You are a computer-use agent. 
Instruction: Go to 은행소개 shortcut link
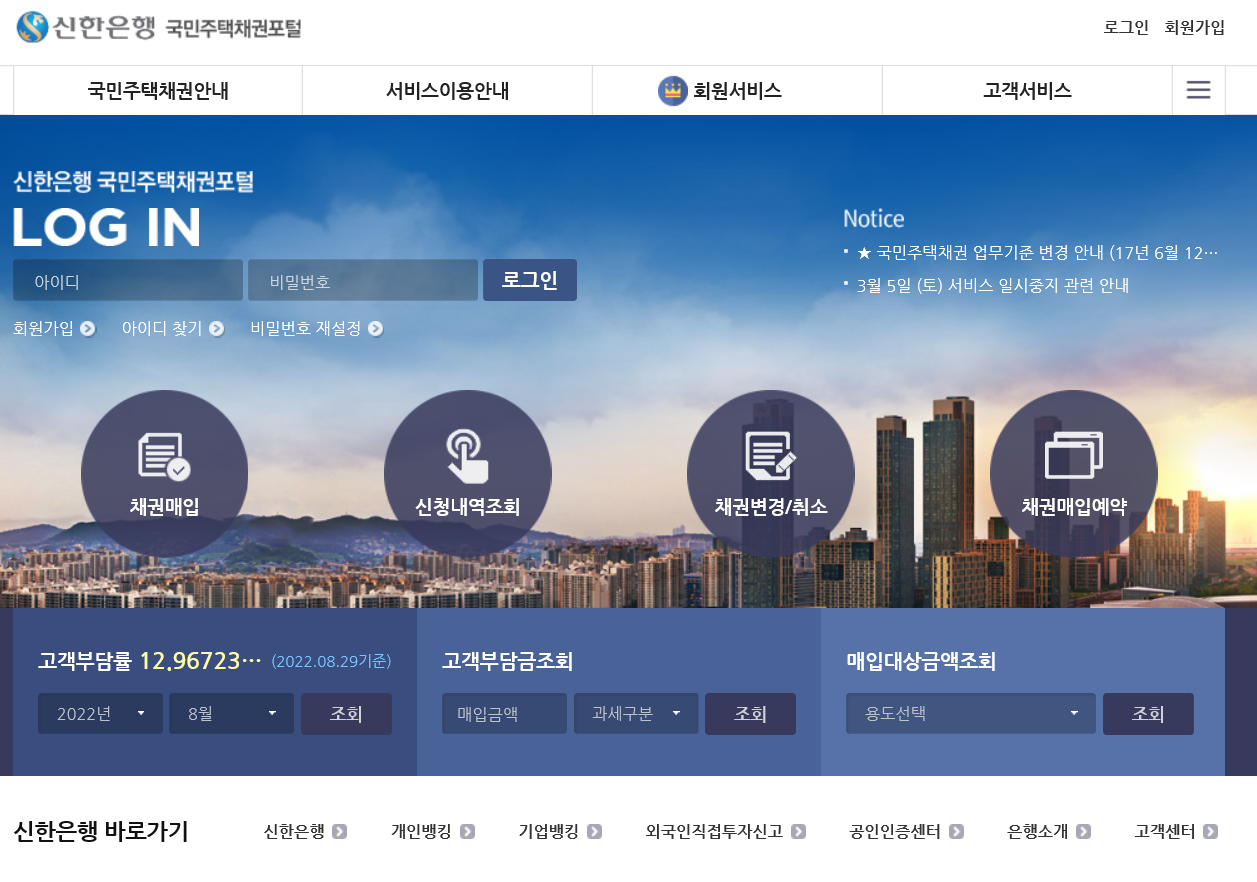pos(1038,831)
